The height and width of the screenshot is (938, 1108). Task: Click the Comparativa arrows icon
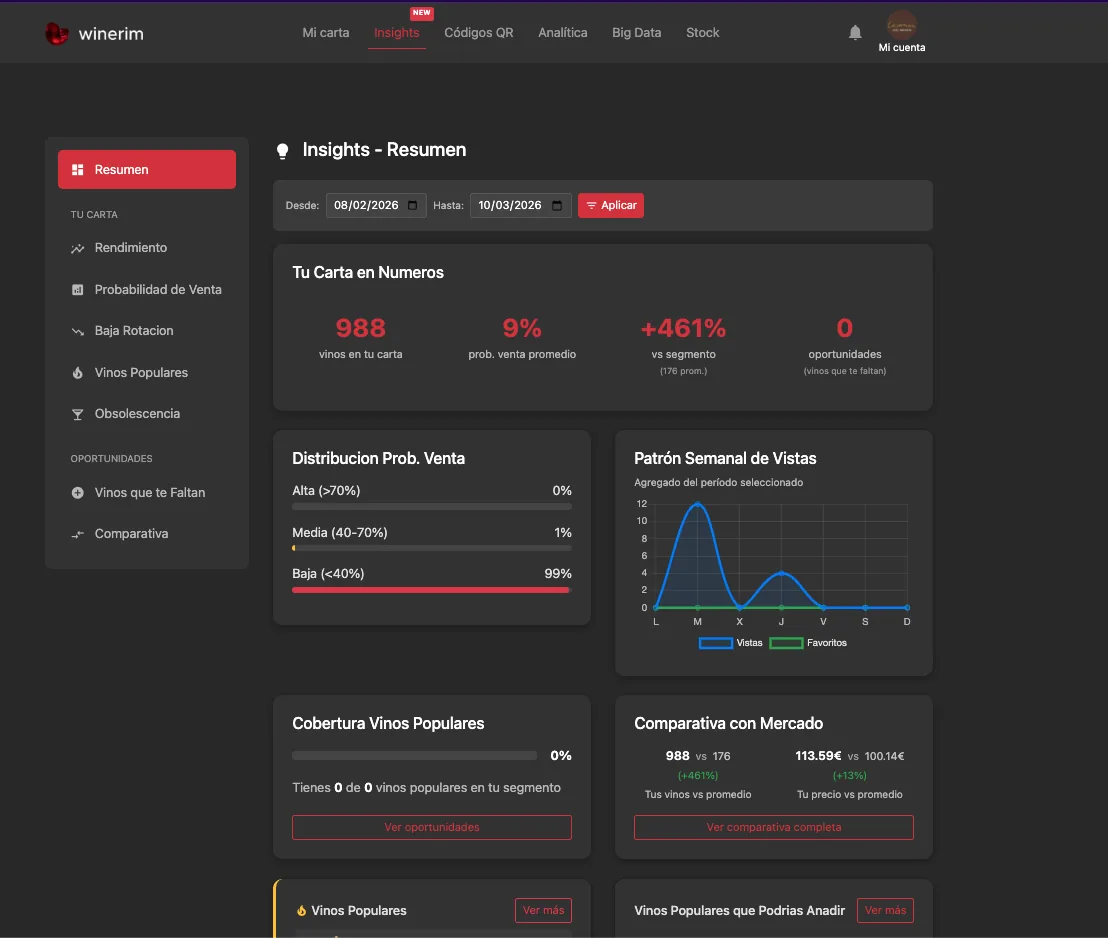tap(78, 534)
